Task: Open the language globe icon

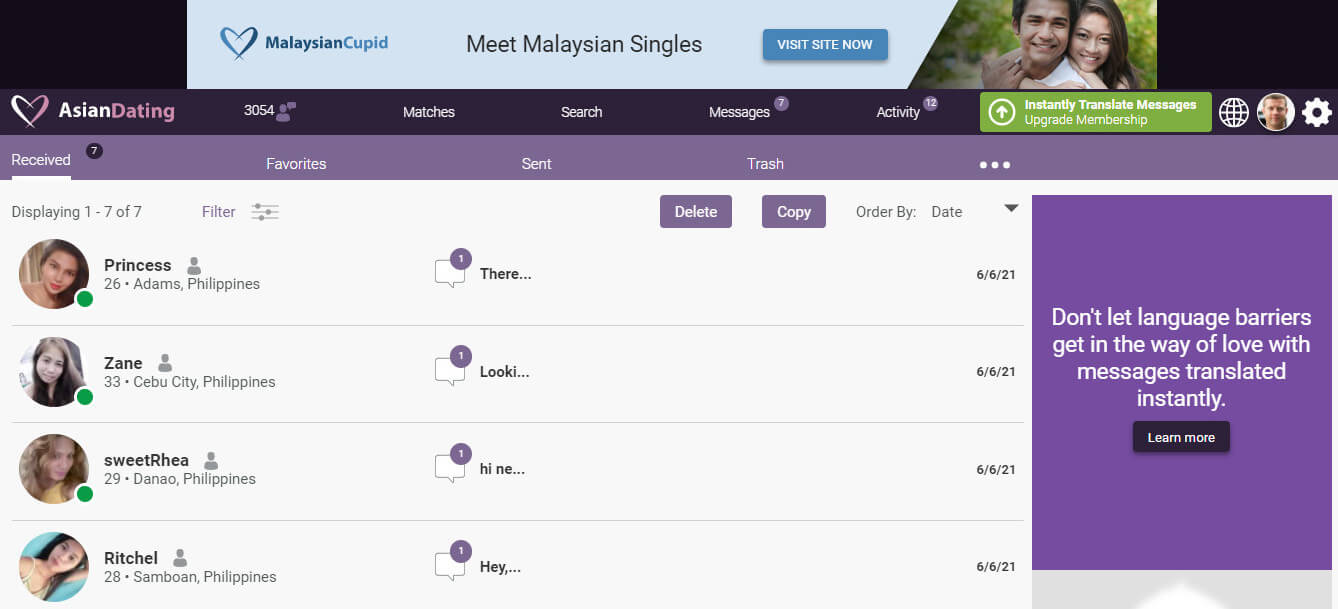Action: (1234, 112)
